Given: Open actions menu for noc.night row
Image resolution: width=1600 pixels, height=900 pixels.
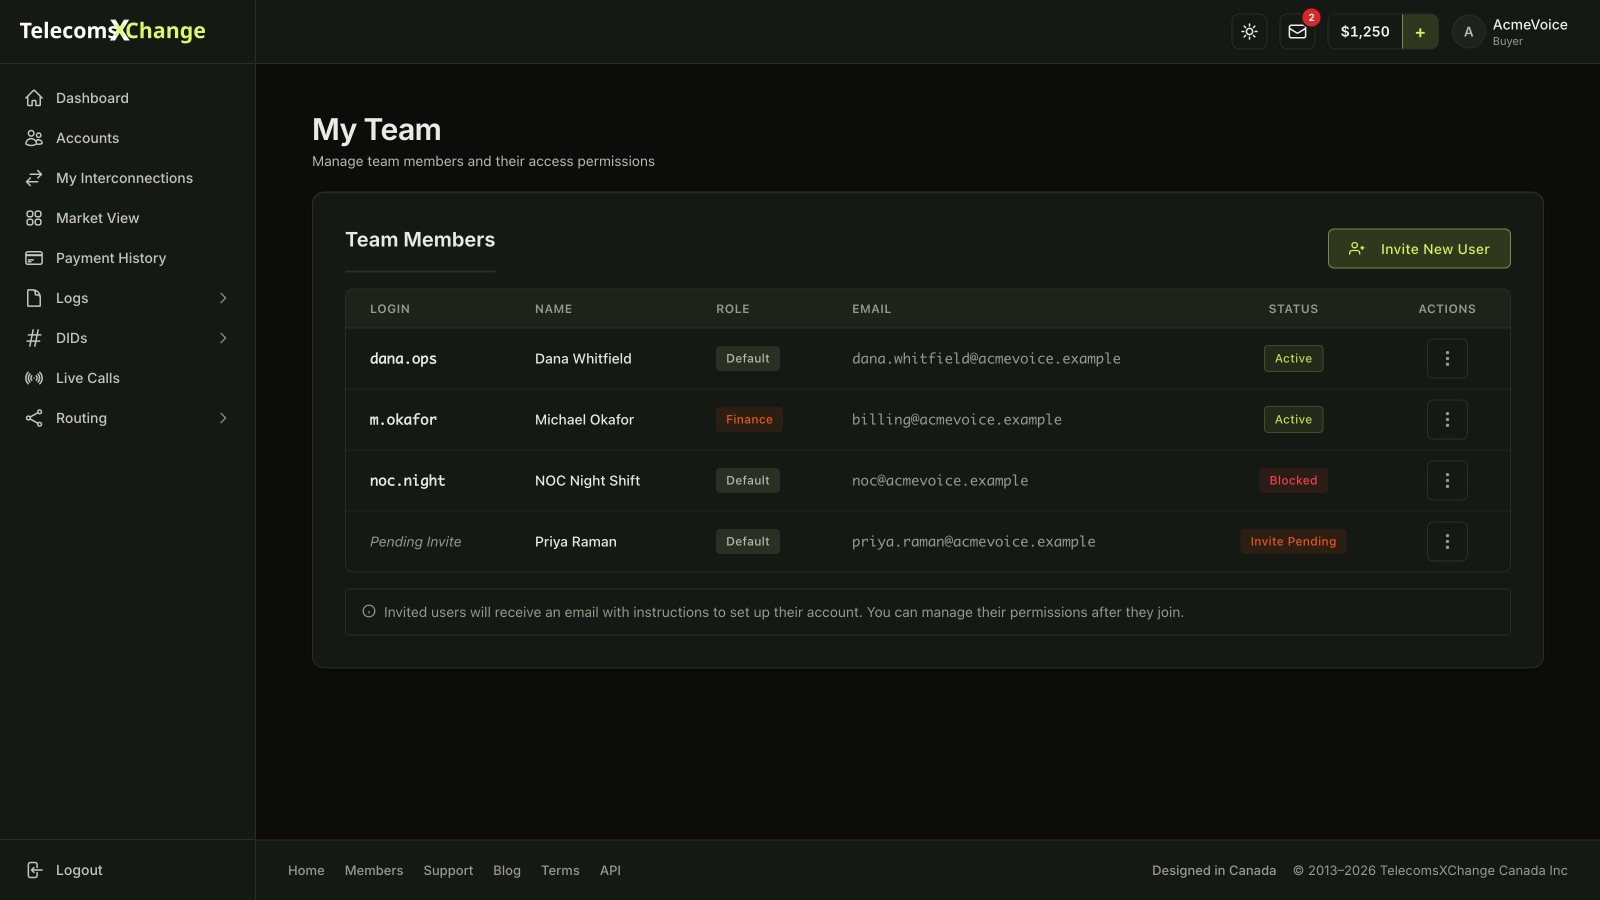Looking at the screenshot, I should pos(1447,481).
